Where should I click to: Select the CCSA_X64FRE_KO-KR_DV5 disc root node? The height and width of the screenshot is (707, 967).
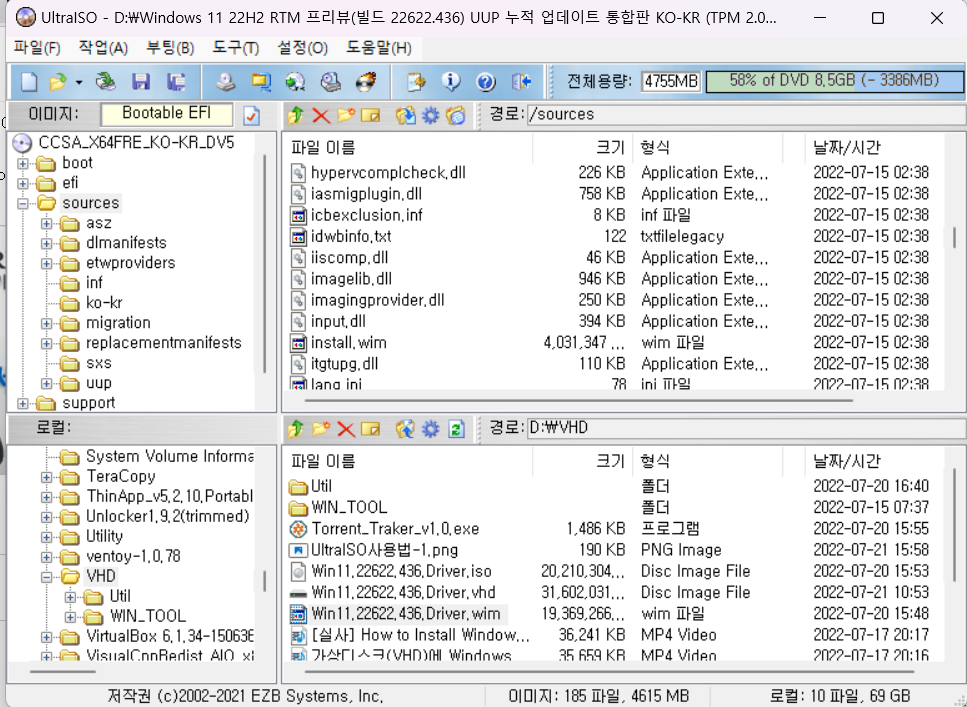(136, 143)
